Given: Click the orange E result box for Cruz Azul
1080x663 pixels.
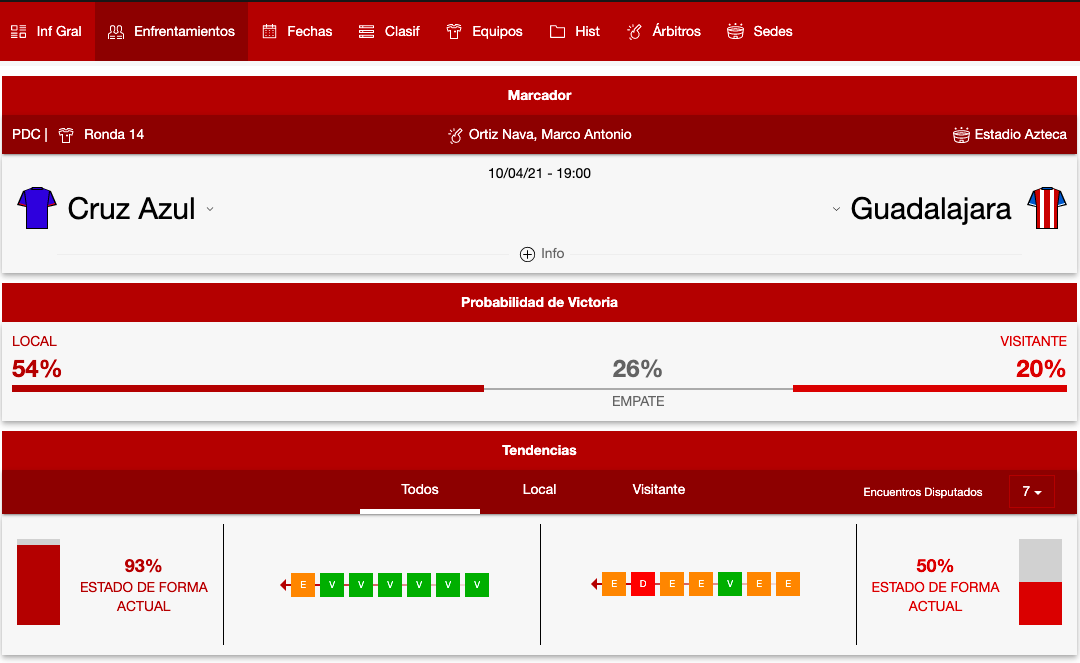Looking at the screenshot, I should tap(303, 585).
